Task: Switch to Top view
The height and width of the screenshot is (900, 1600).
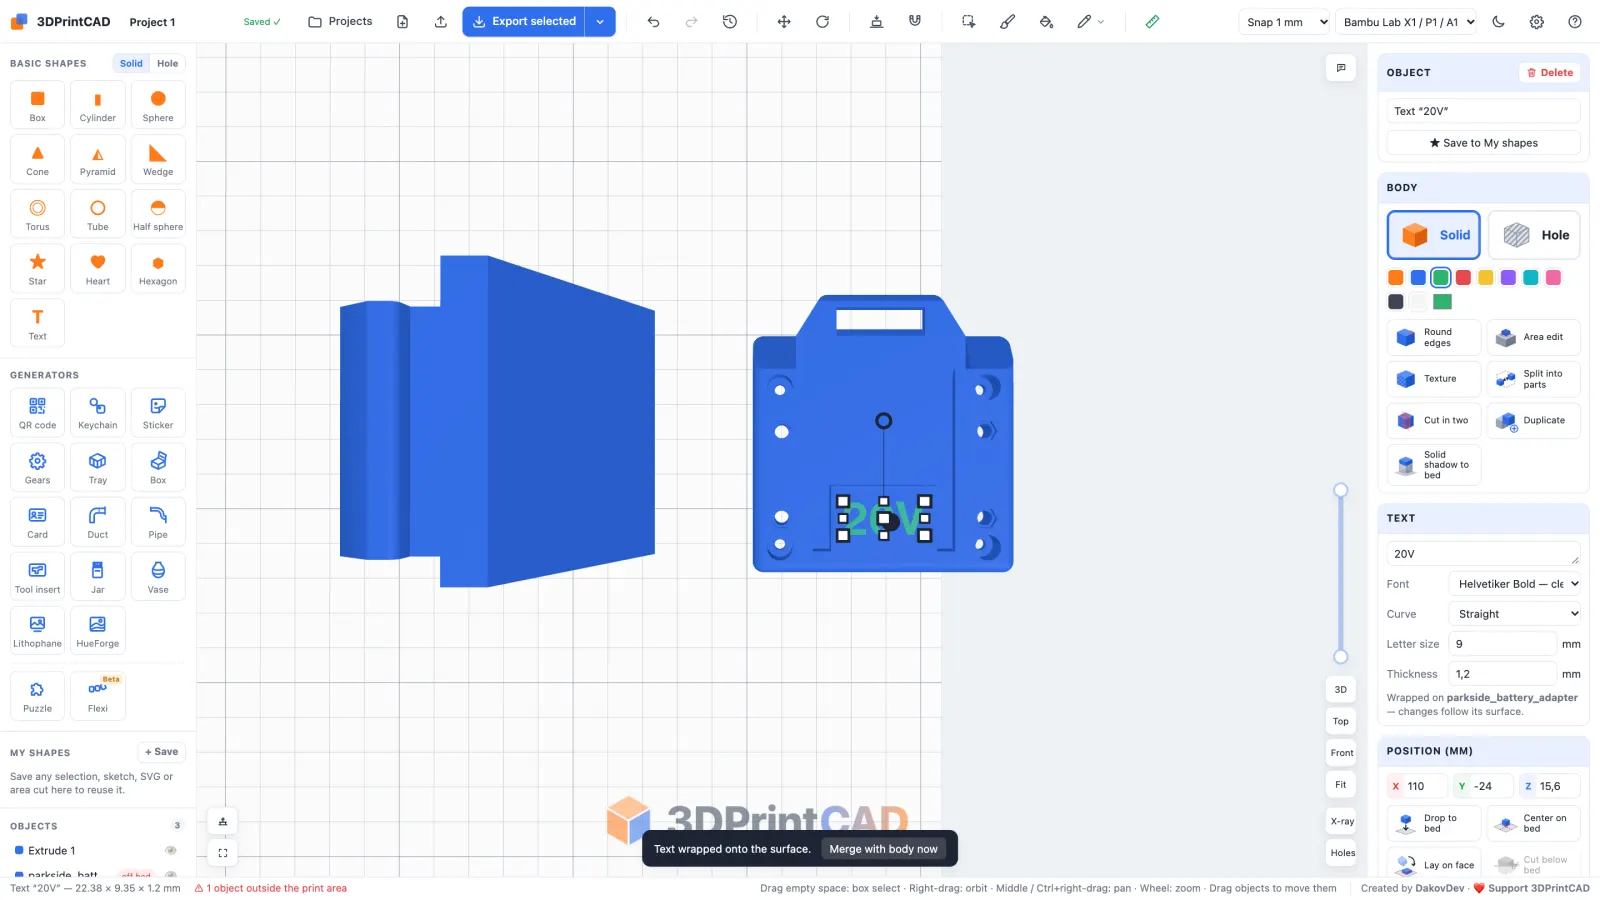Action: (x=1341, y=721)
